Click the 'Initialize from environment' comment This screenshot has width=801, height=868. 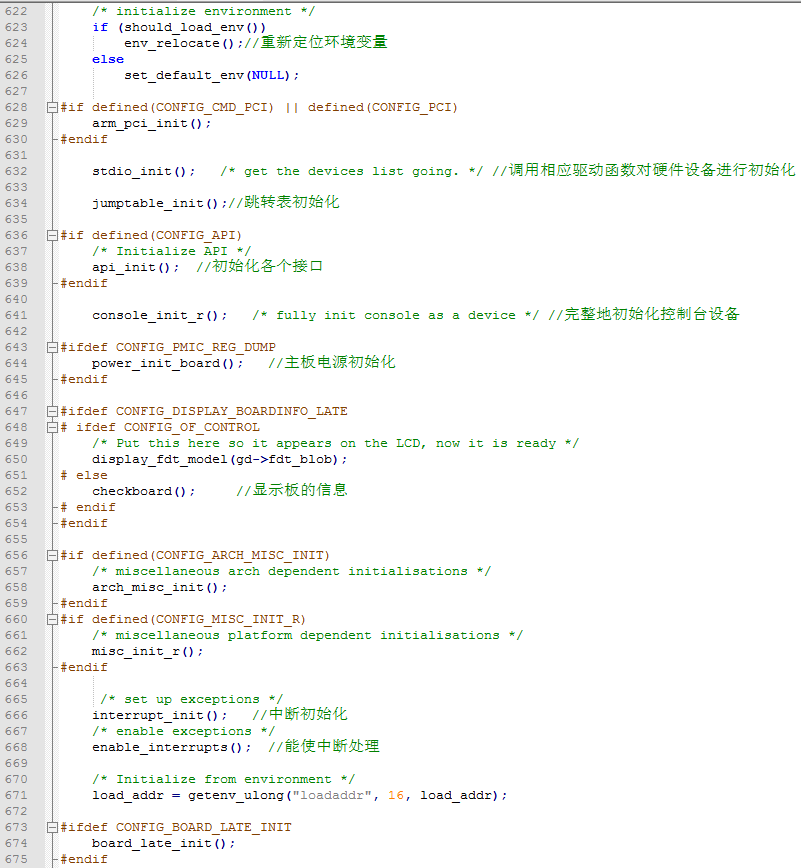coord(223,779)
